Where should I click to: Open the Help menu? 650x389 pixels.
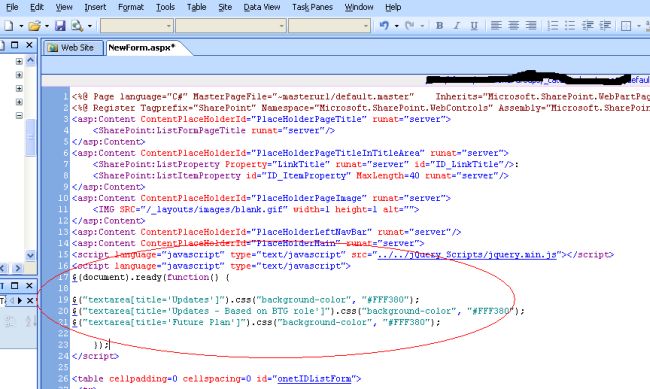(x=393, y=7)
